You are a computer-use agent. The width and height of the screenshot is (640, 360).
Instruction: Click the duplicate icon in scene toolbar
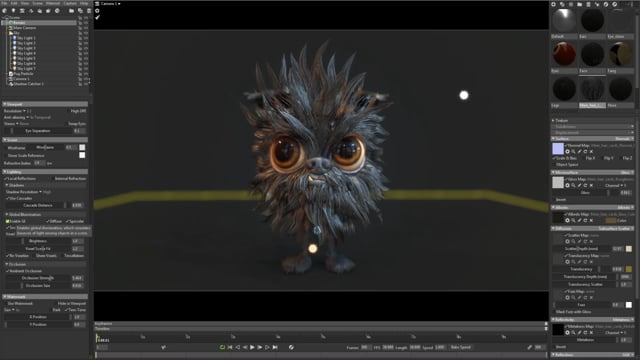tap(80, 11)
